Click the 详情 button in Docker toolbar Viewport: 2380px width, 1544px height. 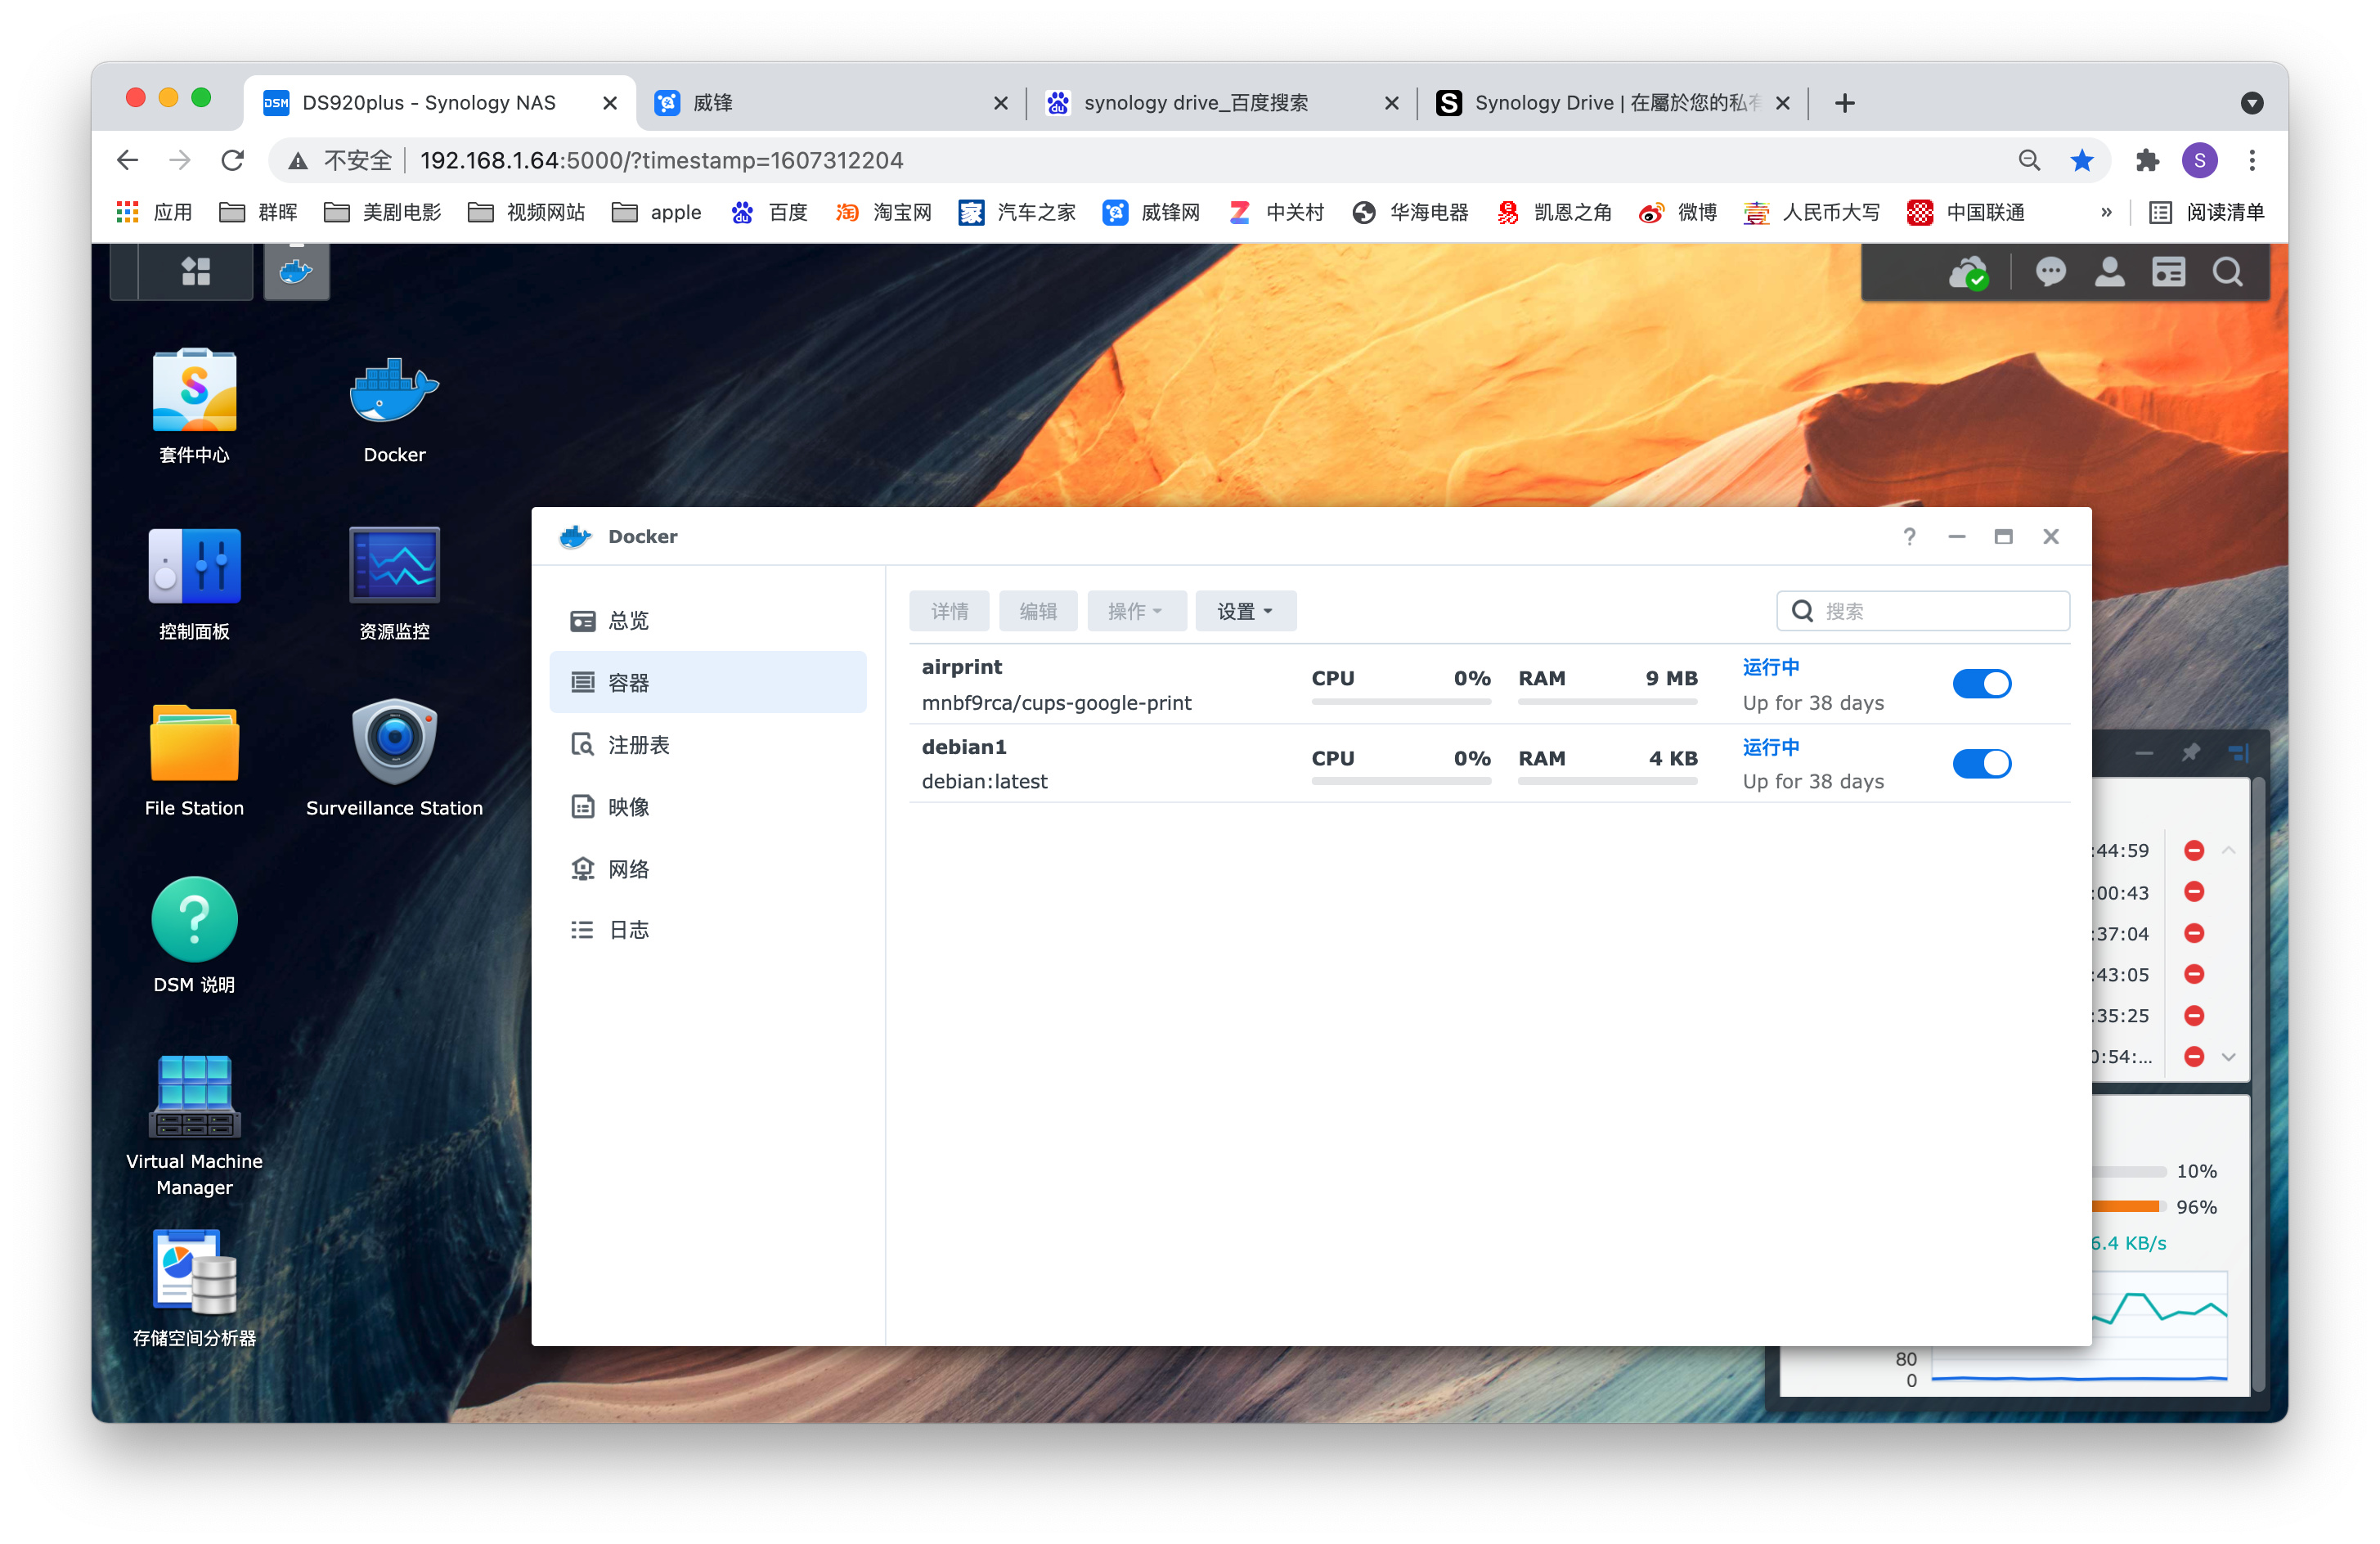point(949,611)
